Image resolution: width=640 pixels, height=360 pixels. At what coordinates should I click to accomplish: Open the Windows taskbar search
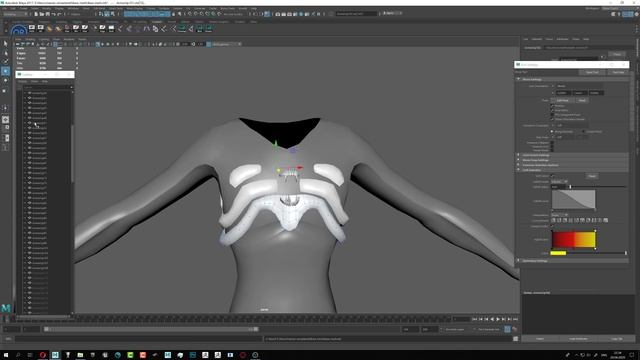click(18, 355)
